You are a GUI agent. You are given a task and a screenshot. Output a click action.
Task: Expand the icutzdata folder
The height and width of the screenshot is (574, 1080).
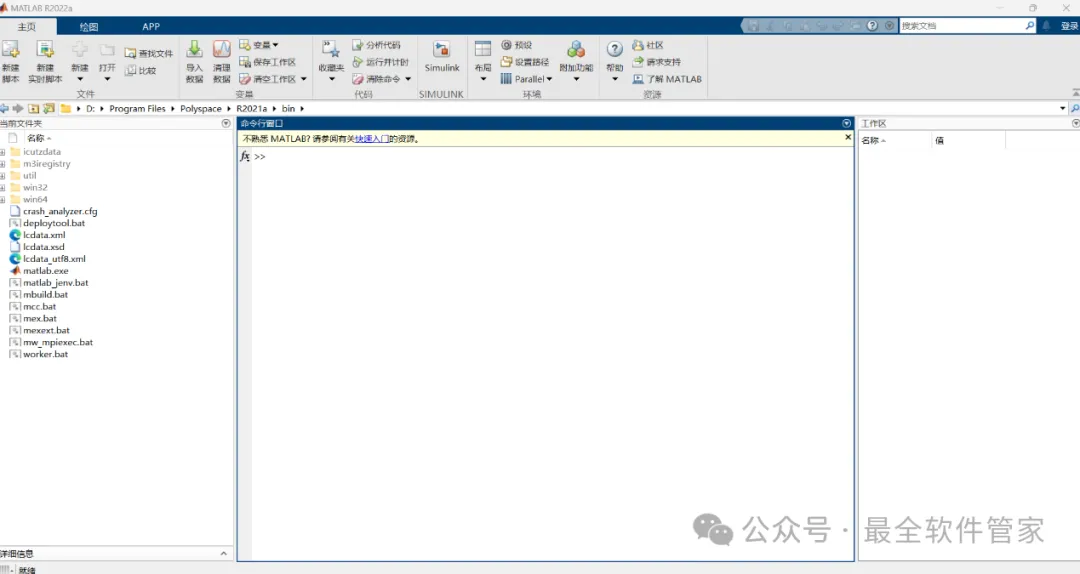tap(3, 152)
